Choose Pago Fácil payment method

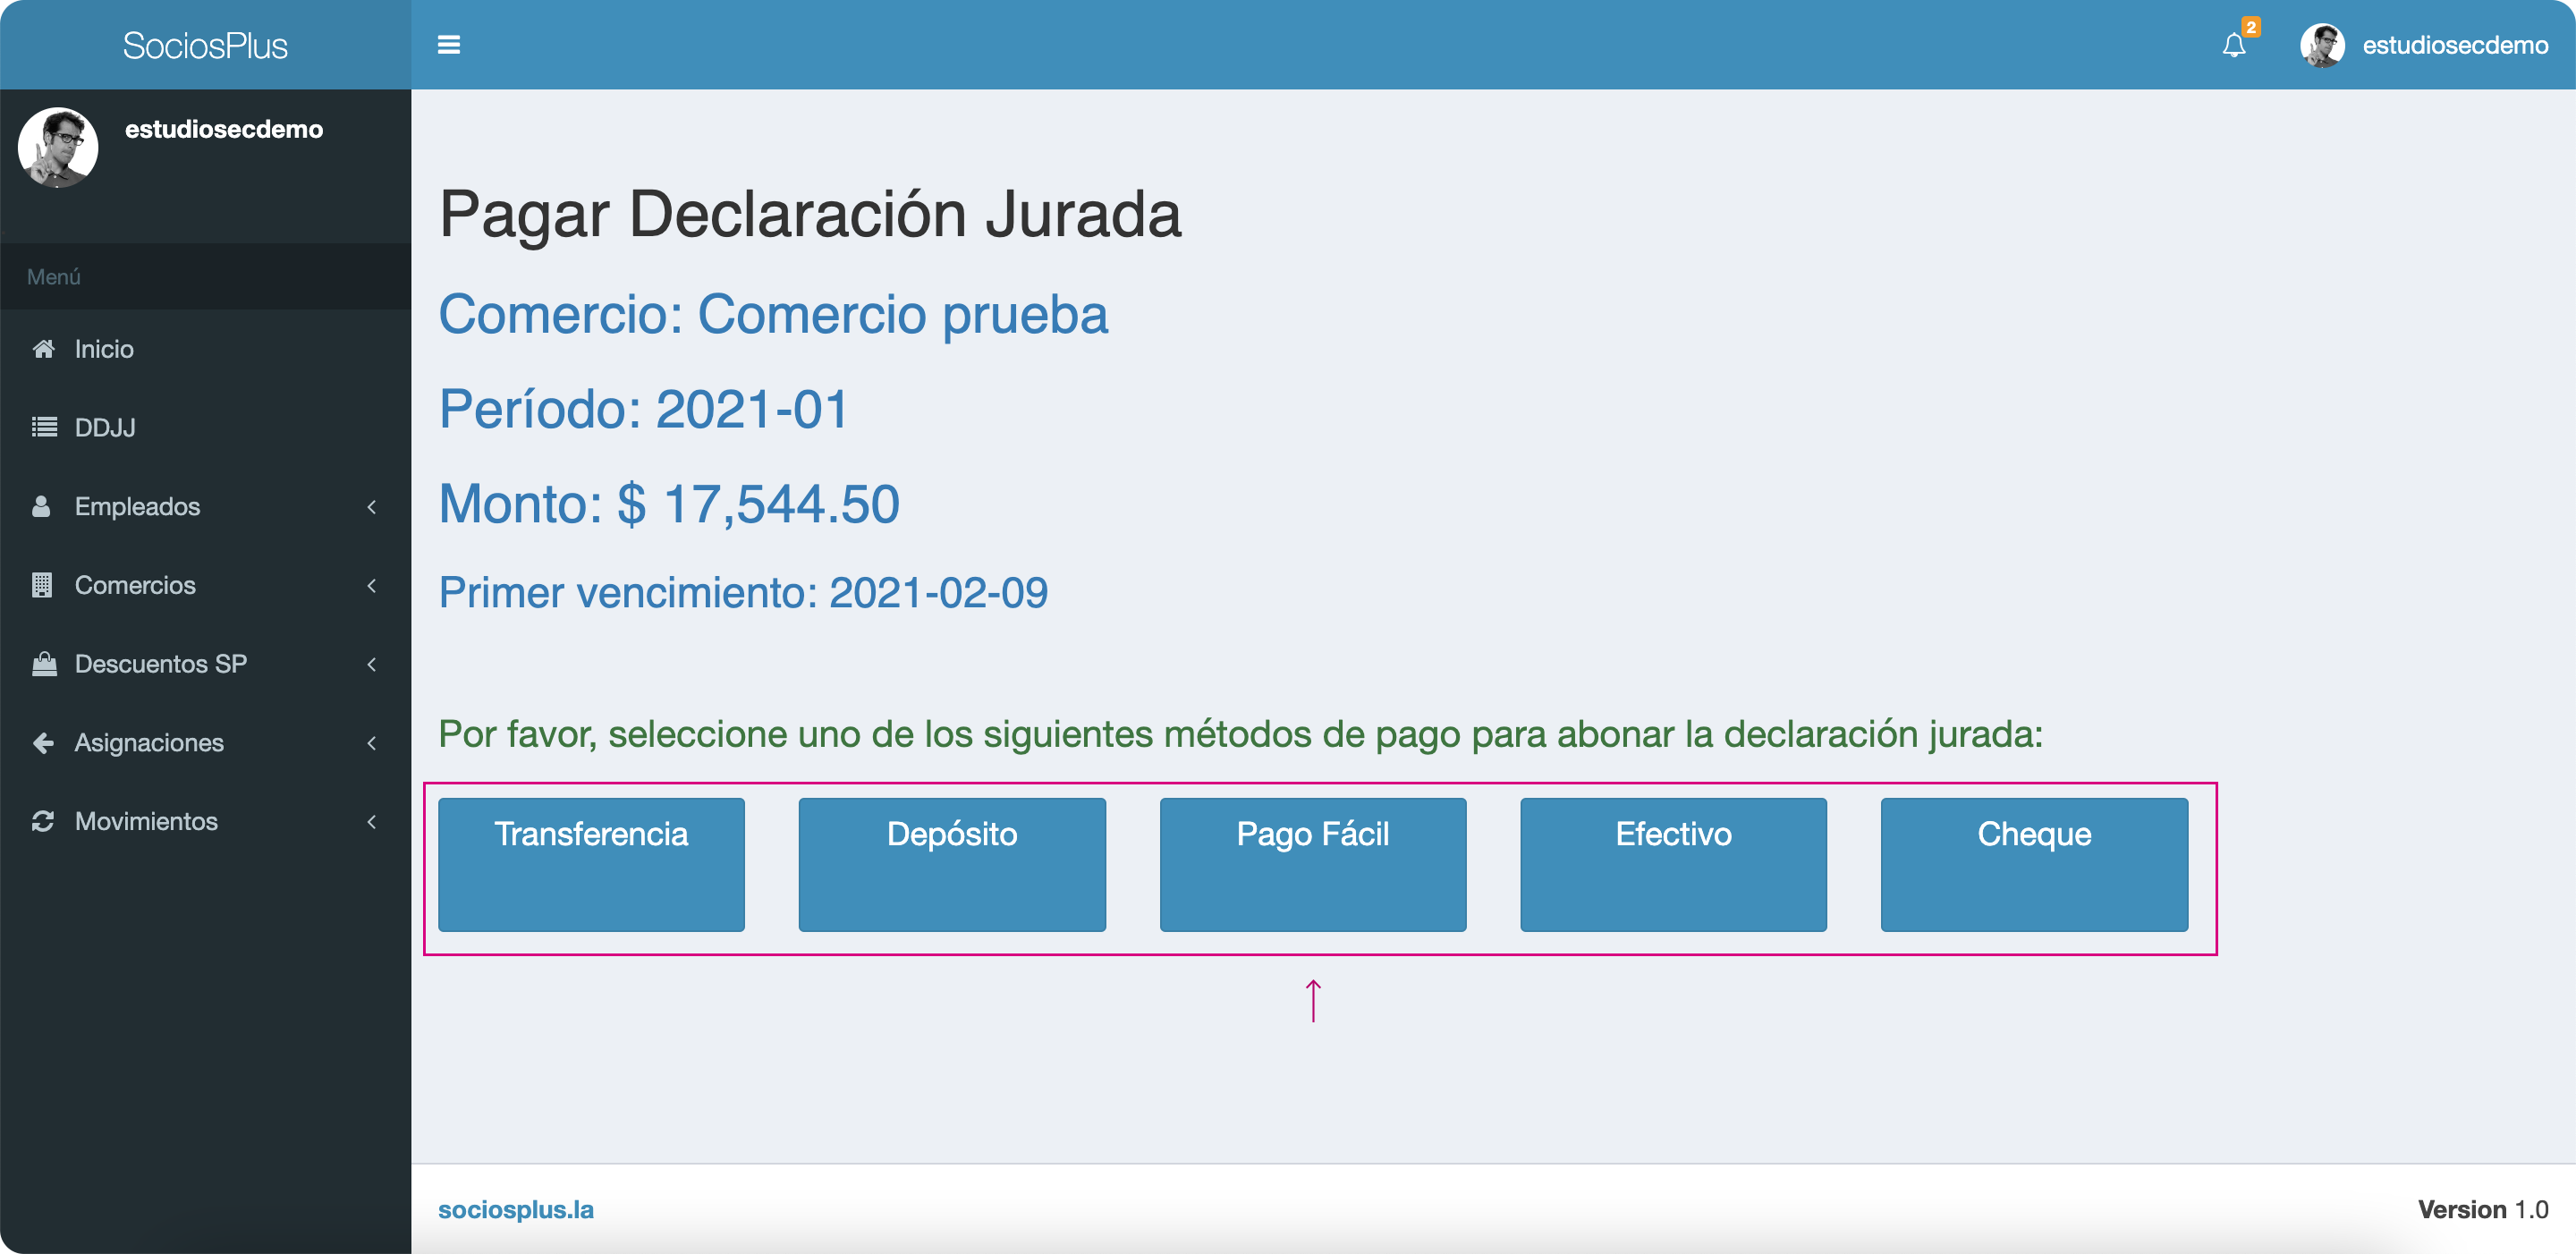1313,865
